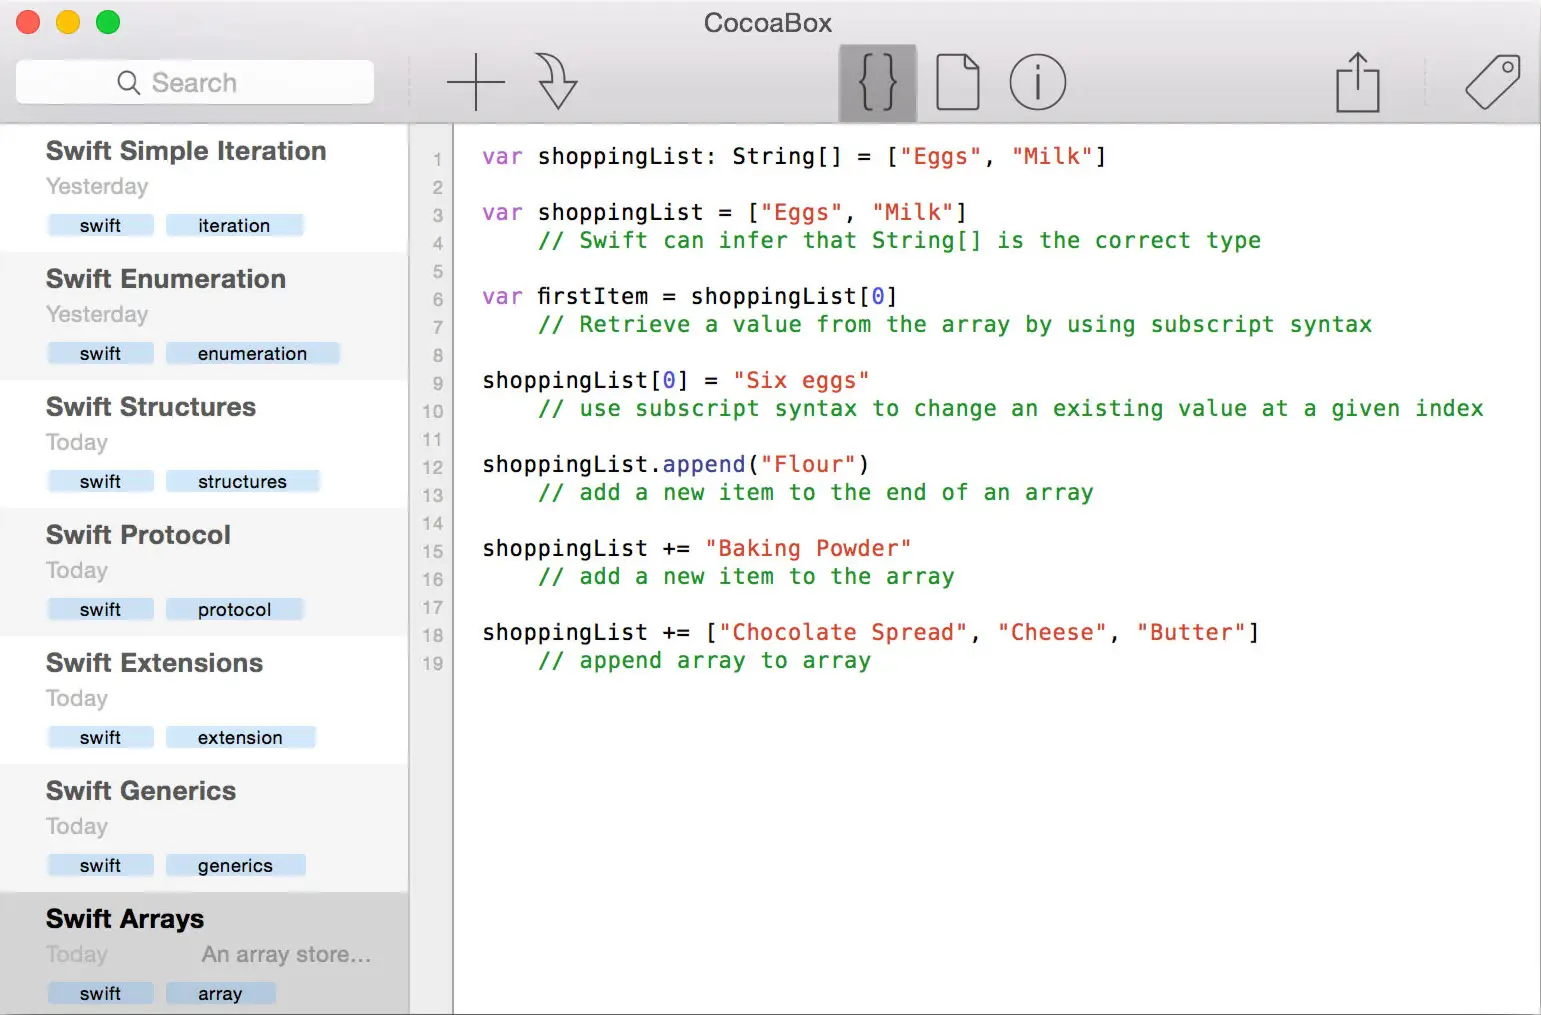The width and height of the screenshot is (1541, 1015).
Task: Click the 'Retrieve a value' comment line
Action: click(x=955, y=325)
